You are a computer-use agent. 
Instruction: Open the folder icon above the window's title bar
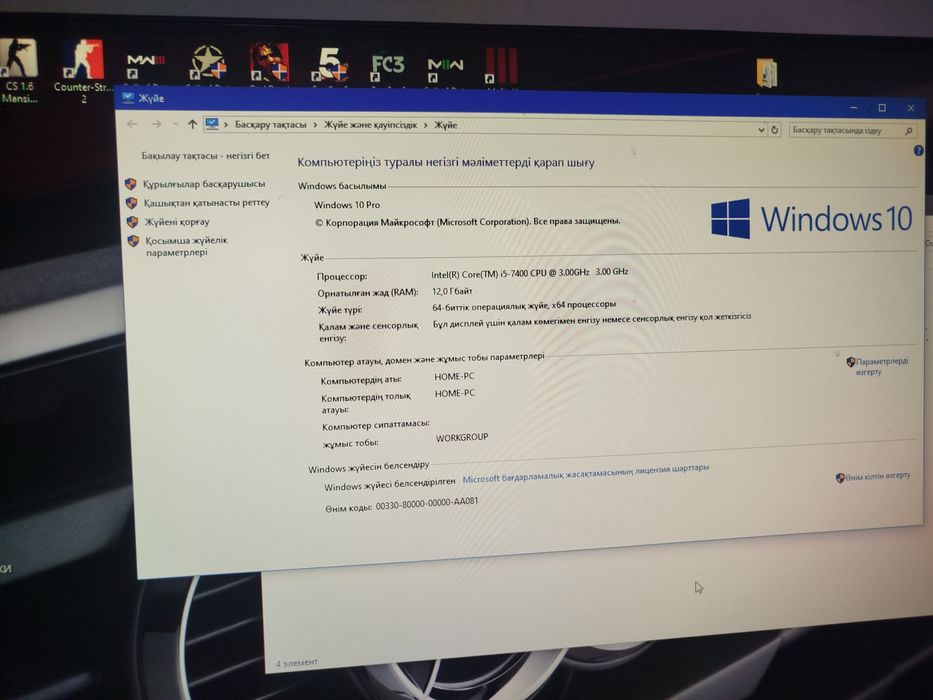pyautogui.click(x=766, y=73)
